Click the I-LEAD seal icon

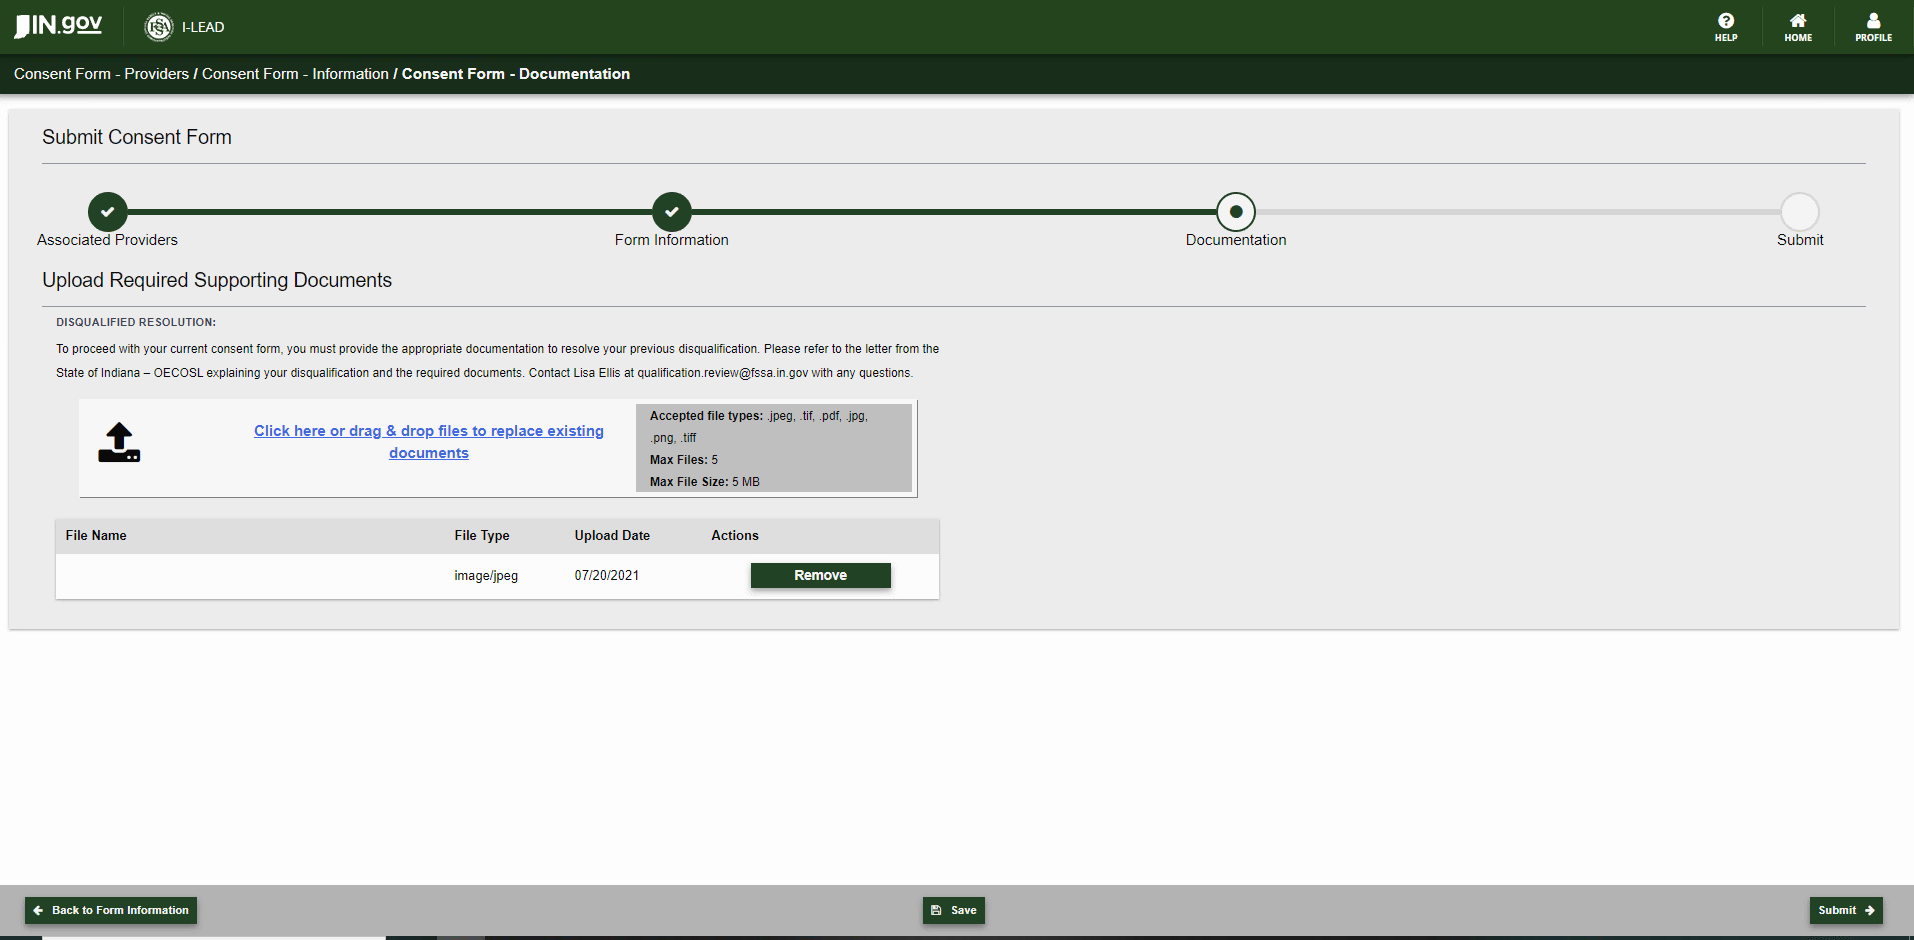tap(159, 27)
